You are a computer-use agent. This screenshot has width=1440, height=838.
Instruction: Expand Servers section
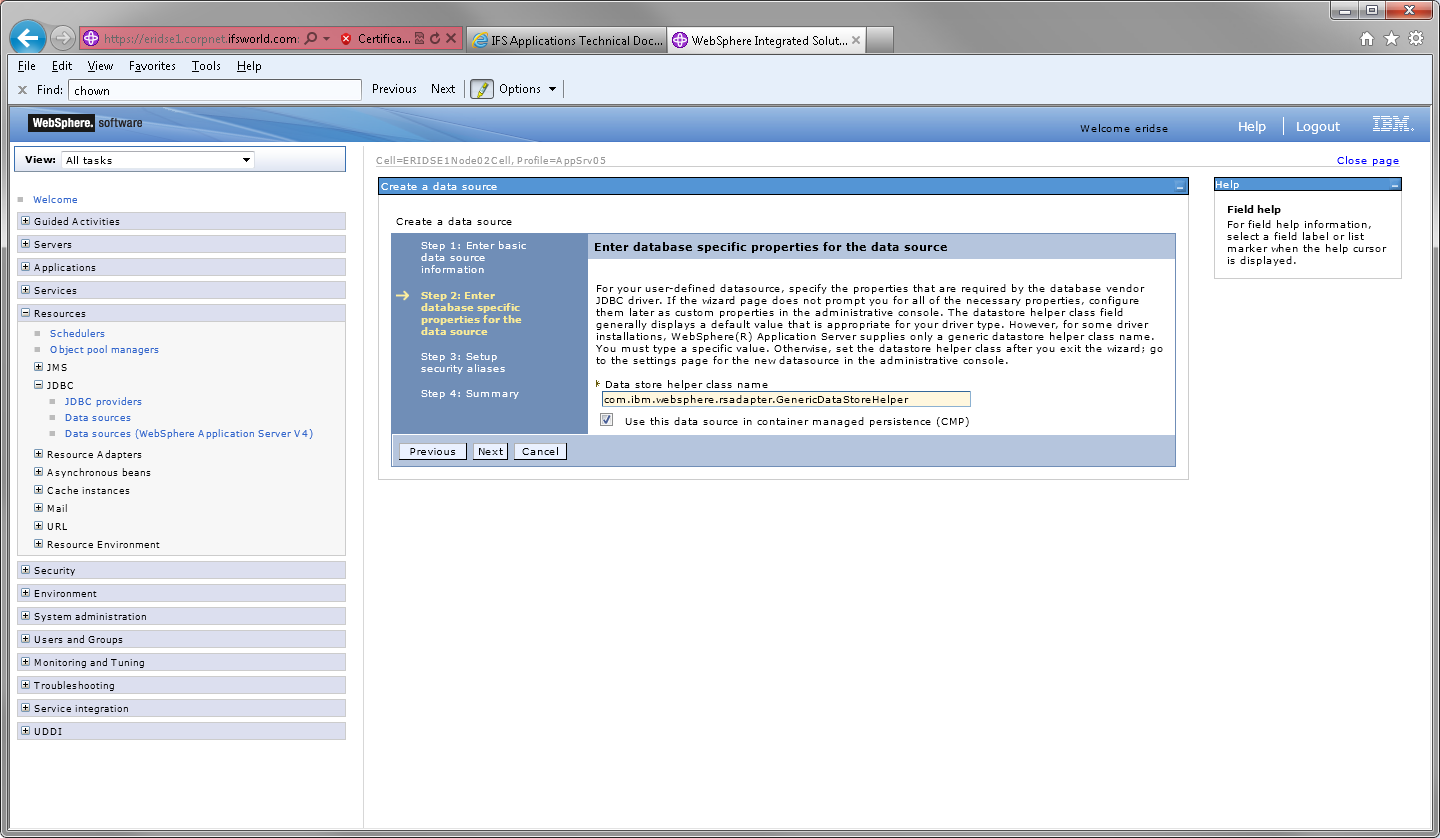(25, 244)
